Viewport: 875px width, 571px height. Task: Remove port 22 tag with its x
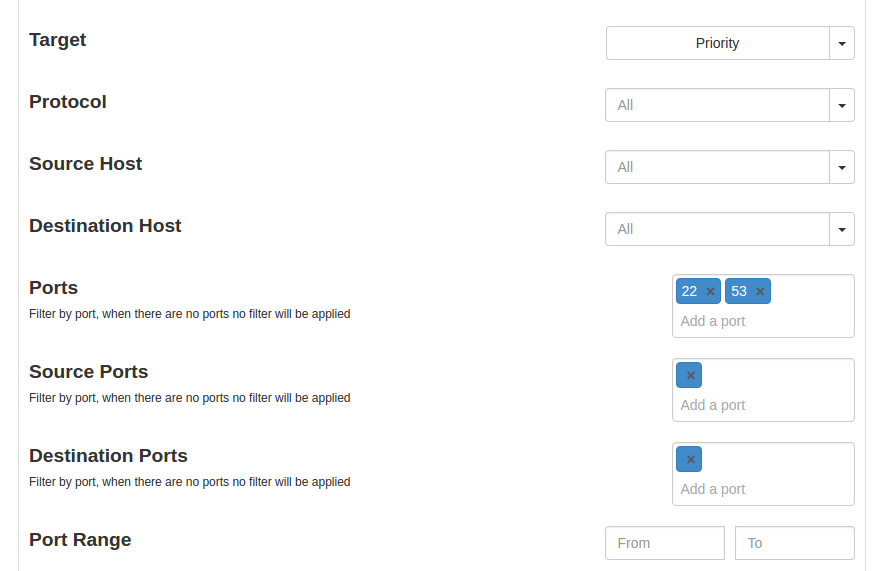(710, 292)
